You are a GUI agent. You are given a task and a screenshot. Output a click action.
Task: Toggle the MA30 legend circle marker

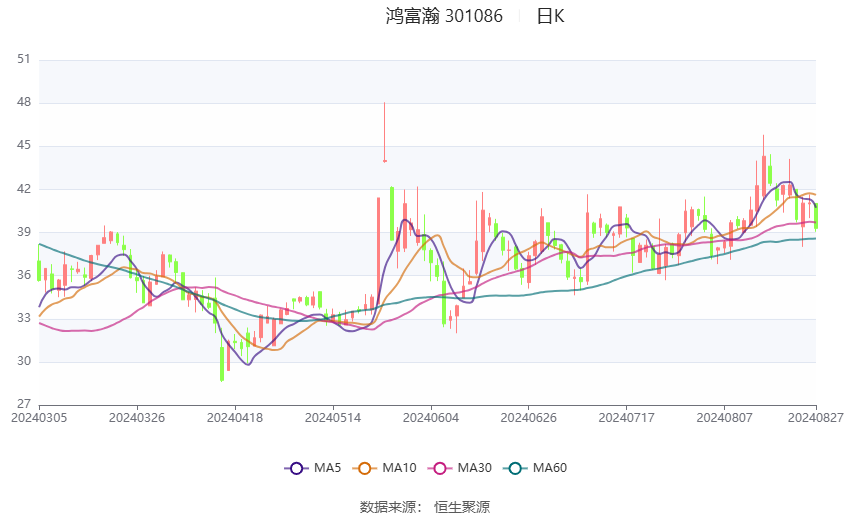point(440,468)
